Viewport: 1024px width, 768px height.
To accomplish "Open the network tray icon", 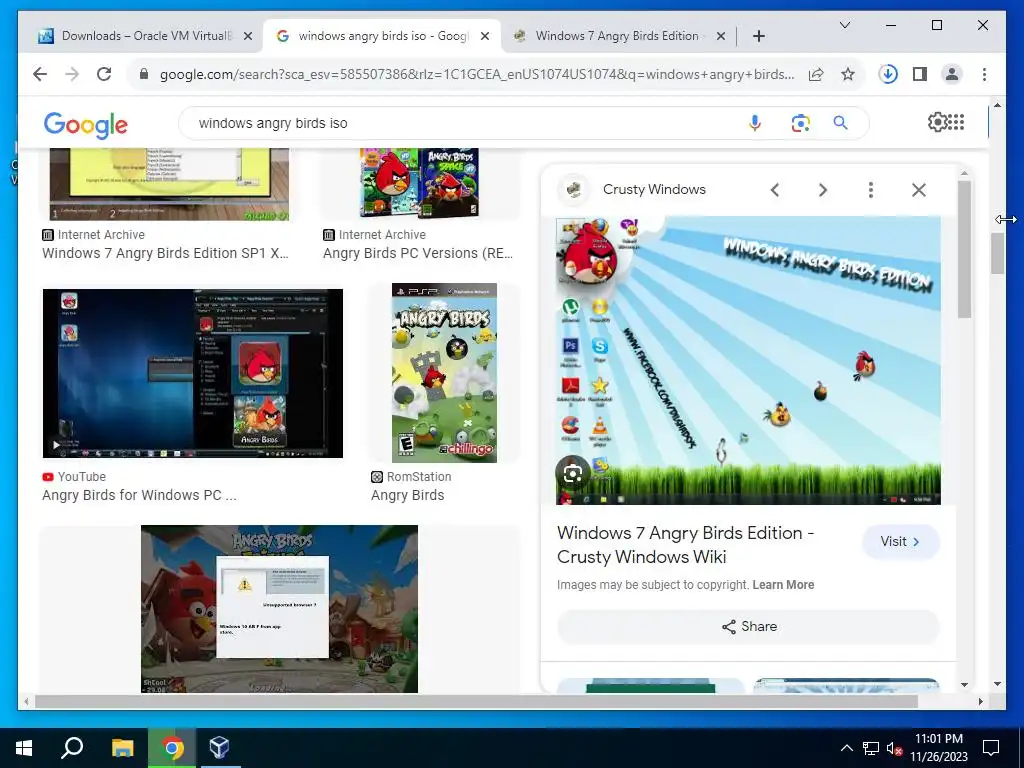I will pyautogui.click(x=871, y=748).
